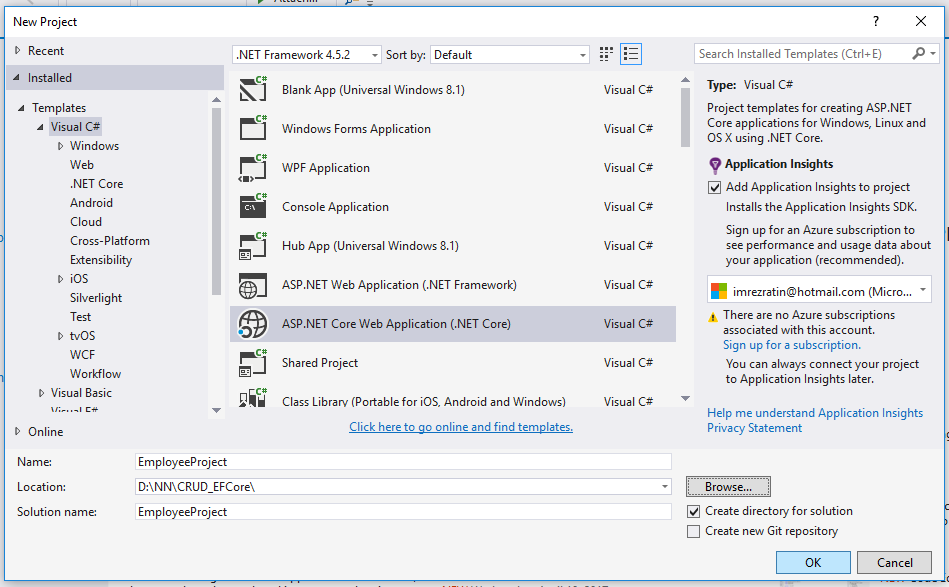Screen dimensions: 949x587
Task: Close the New Project dialog
Action: [x=921, y=22]
